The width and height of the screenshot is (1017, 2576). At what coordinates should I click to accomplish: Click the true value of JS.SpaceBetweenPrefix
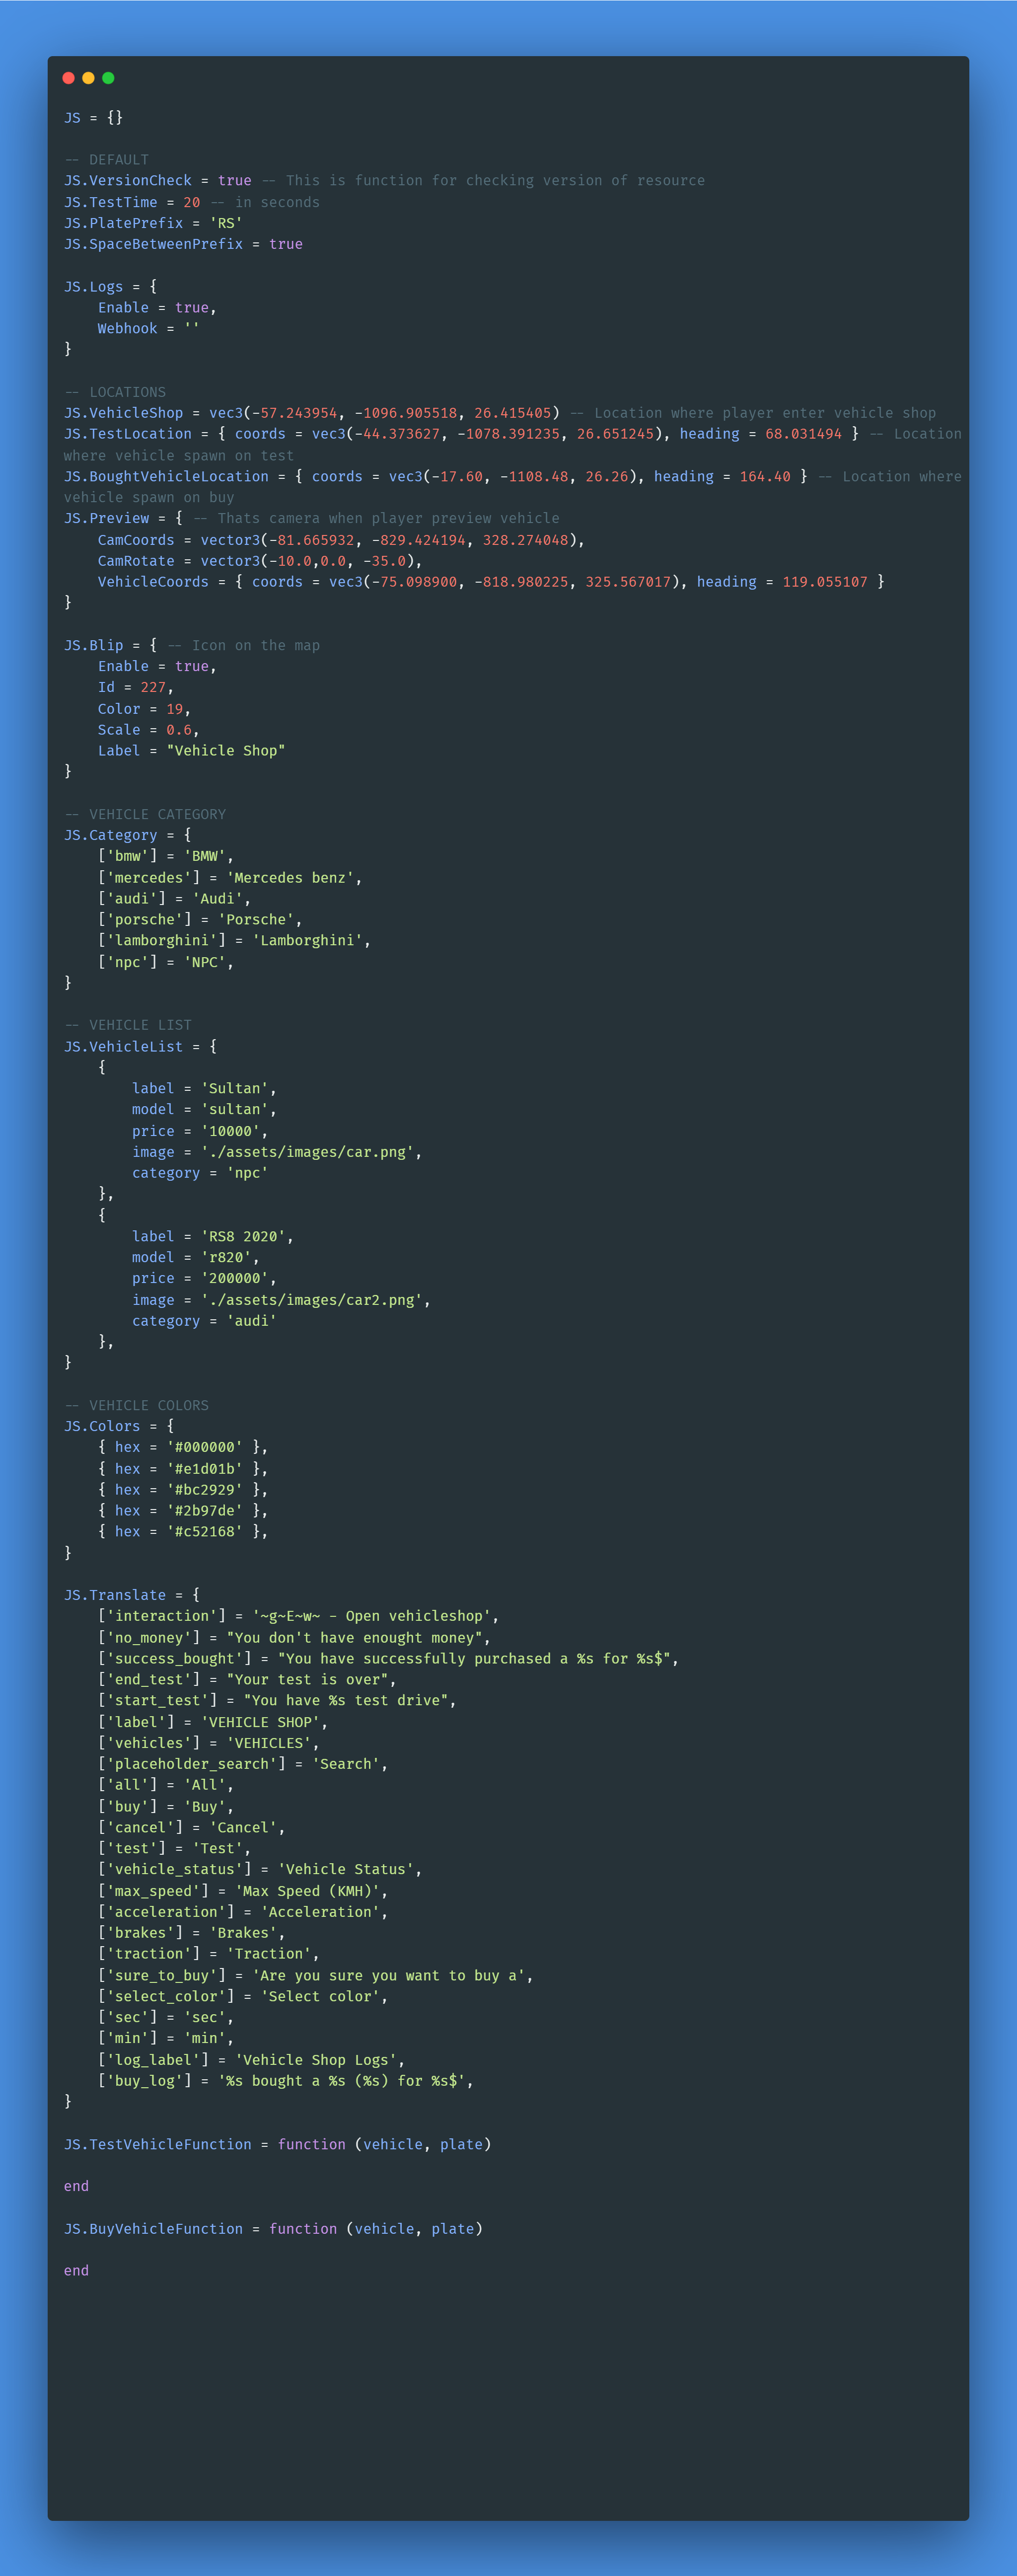(x=285, y=244)
